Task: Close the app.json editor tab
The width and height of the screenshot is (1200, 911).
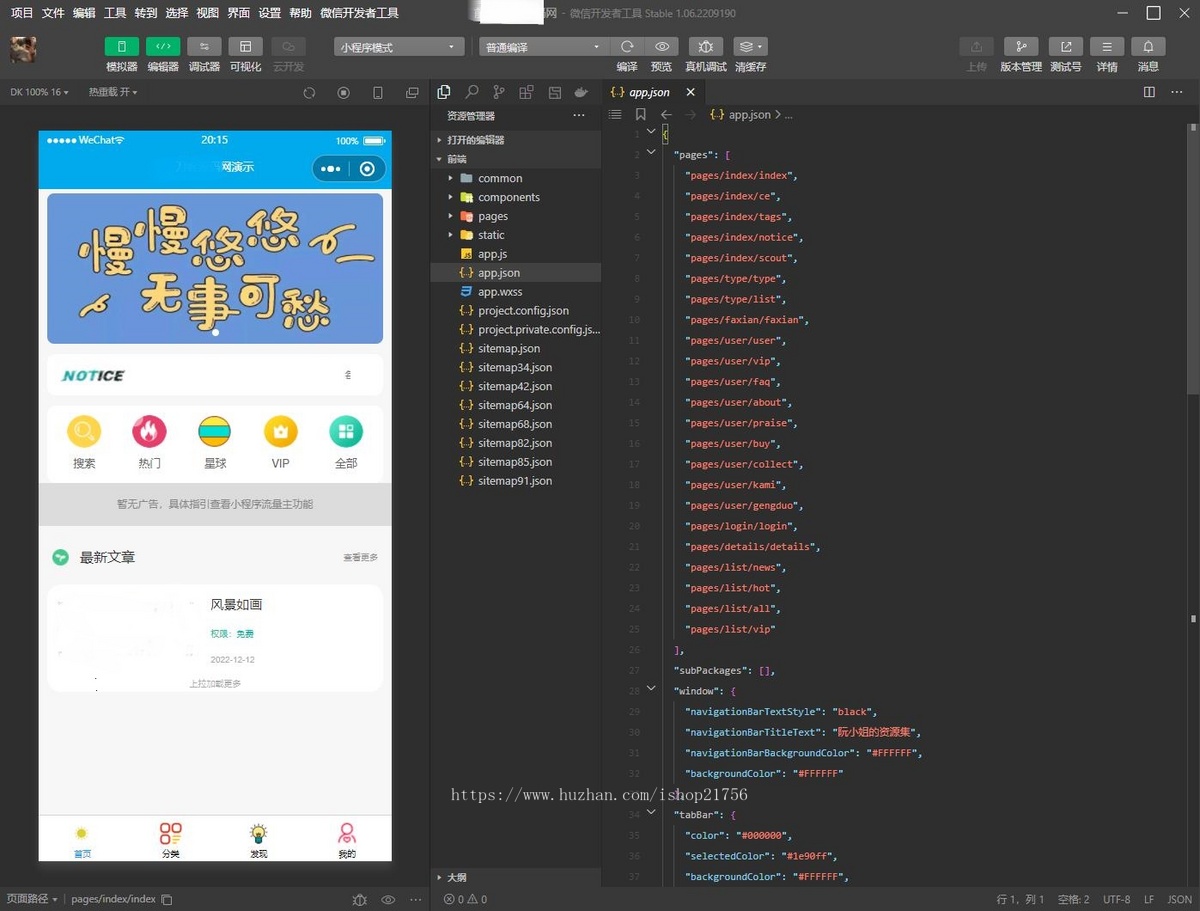Action: (690, 92)
